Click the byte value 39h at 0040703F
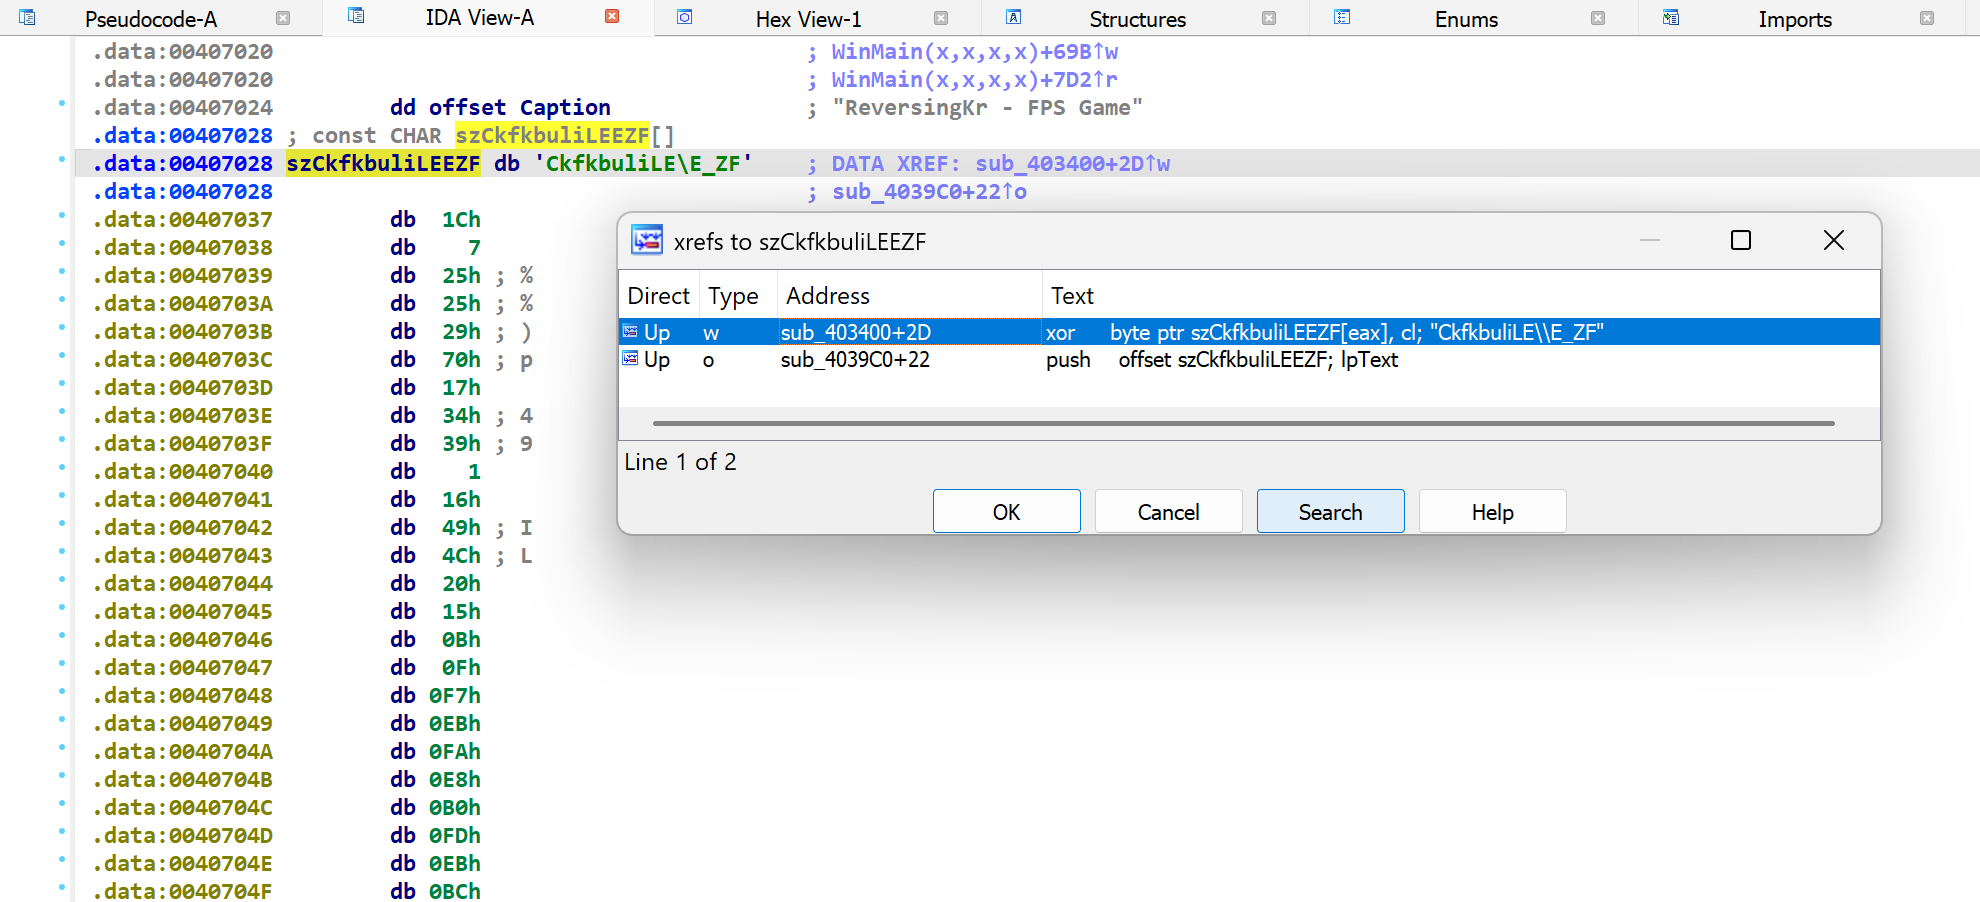 [x=461, y=443]
